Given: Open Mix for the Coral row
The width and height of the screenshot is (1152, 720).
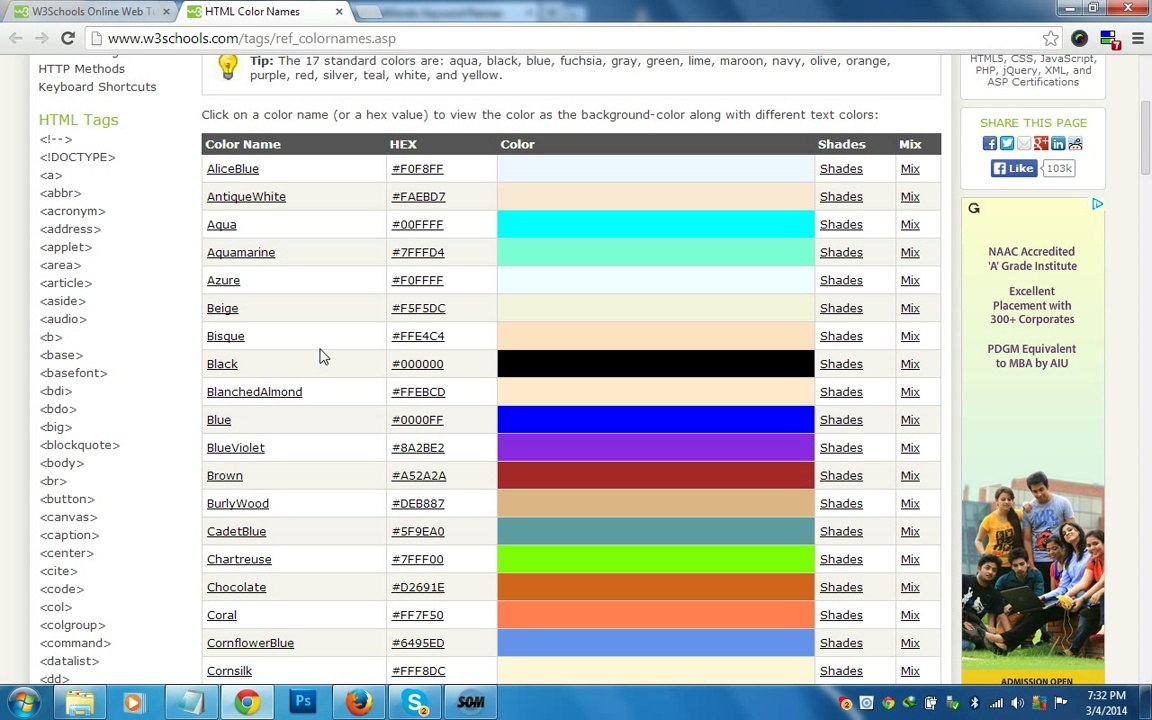Looking at the screenshot, I should tap(910, 616).
